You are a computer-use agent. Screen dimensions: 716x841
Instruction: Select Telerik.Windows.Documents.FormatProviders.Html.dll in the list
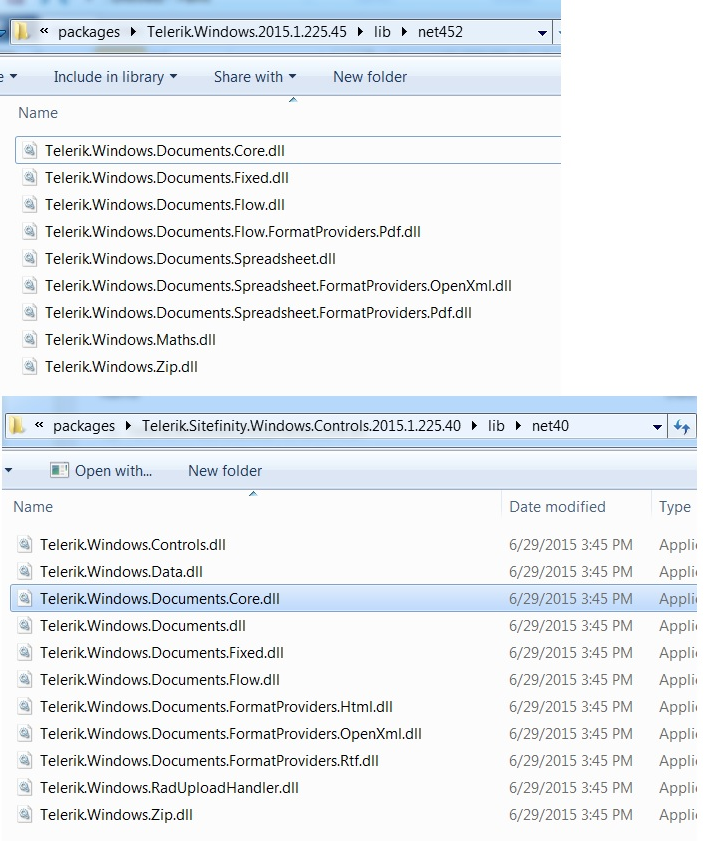pos(216,707)
